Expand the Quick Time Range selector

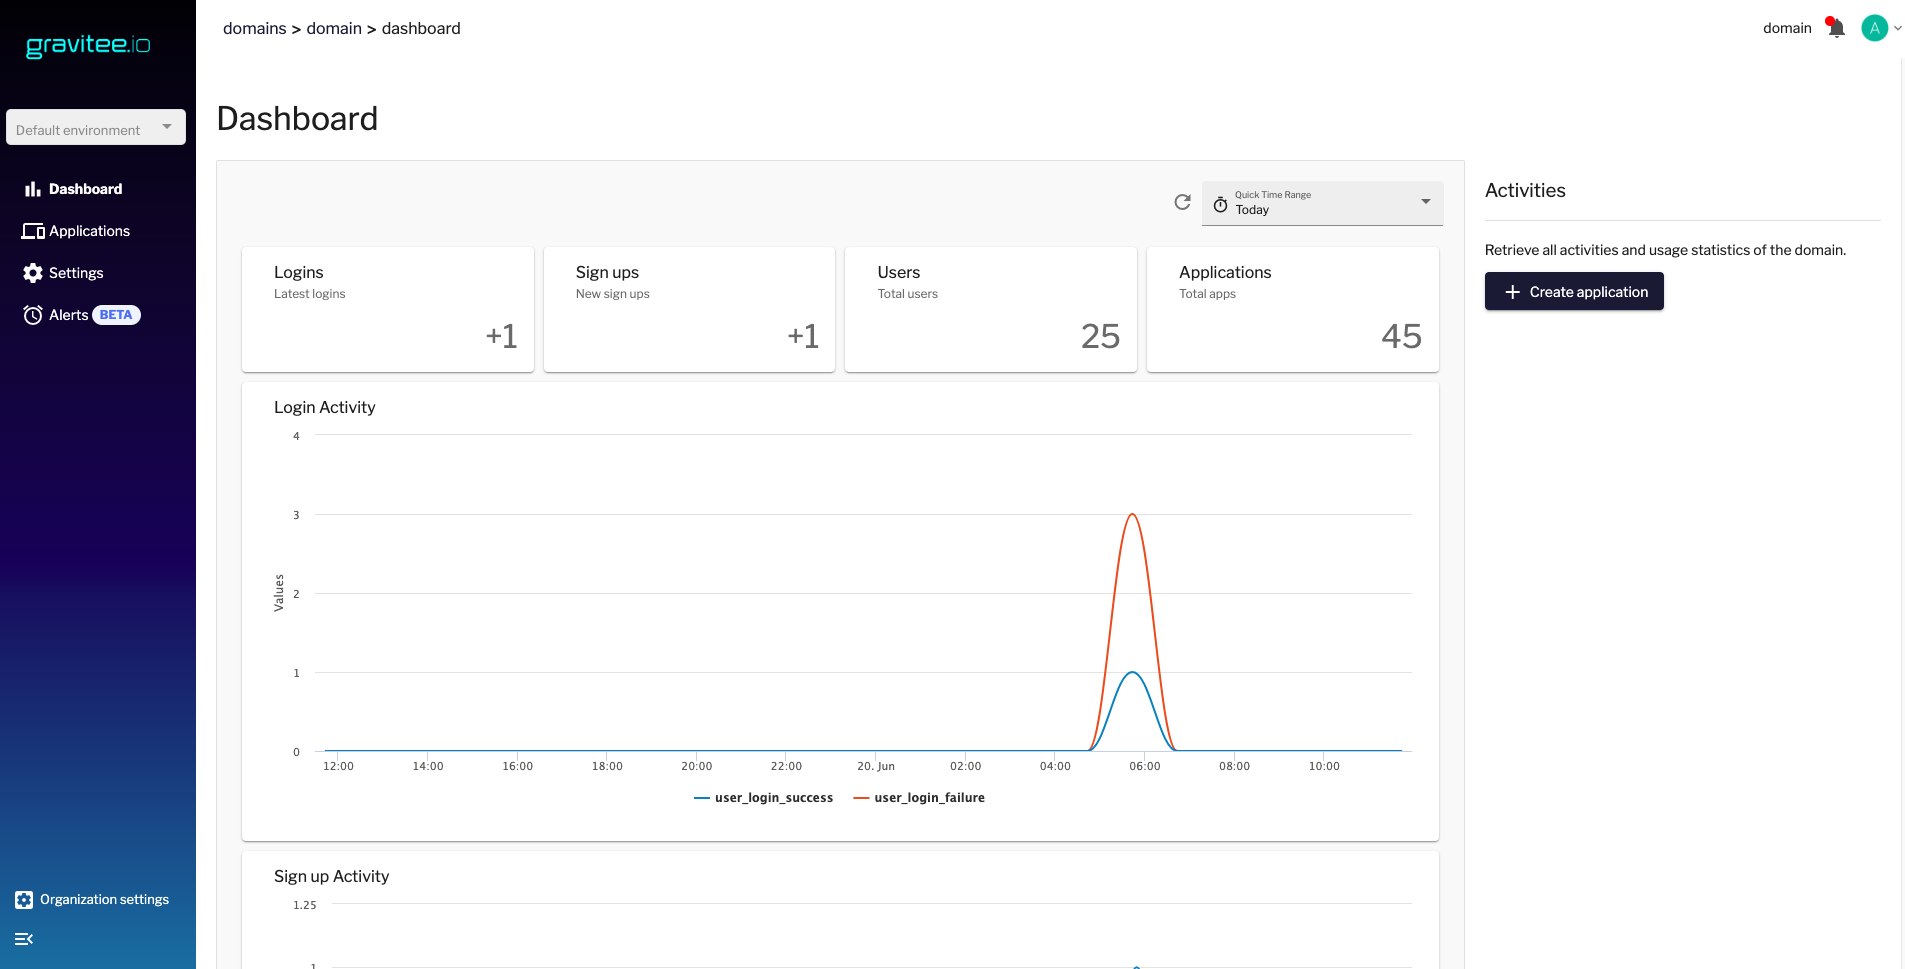pyautogui.click(x=1322, y=203)
